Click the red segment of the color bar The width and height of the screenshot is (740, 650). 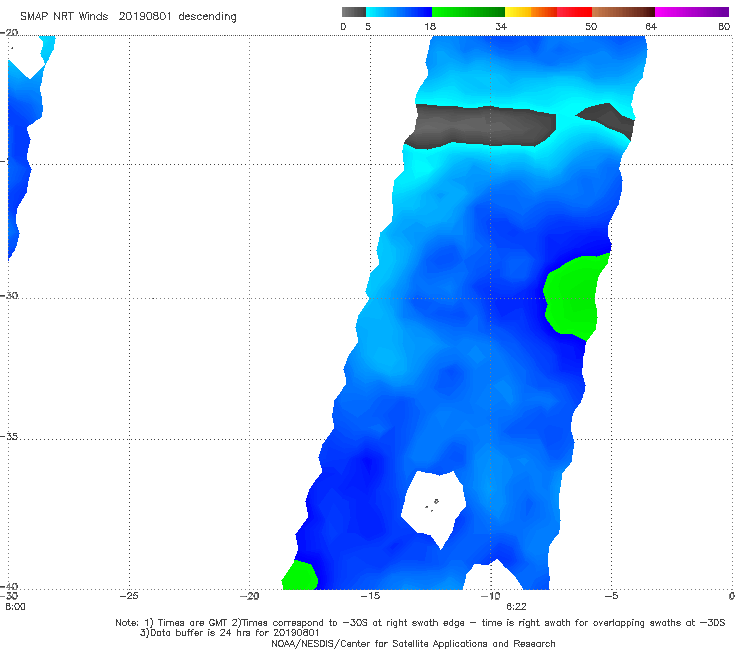(x=574, y=12)
